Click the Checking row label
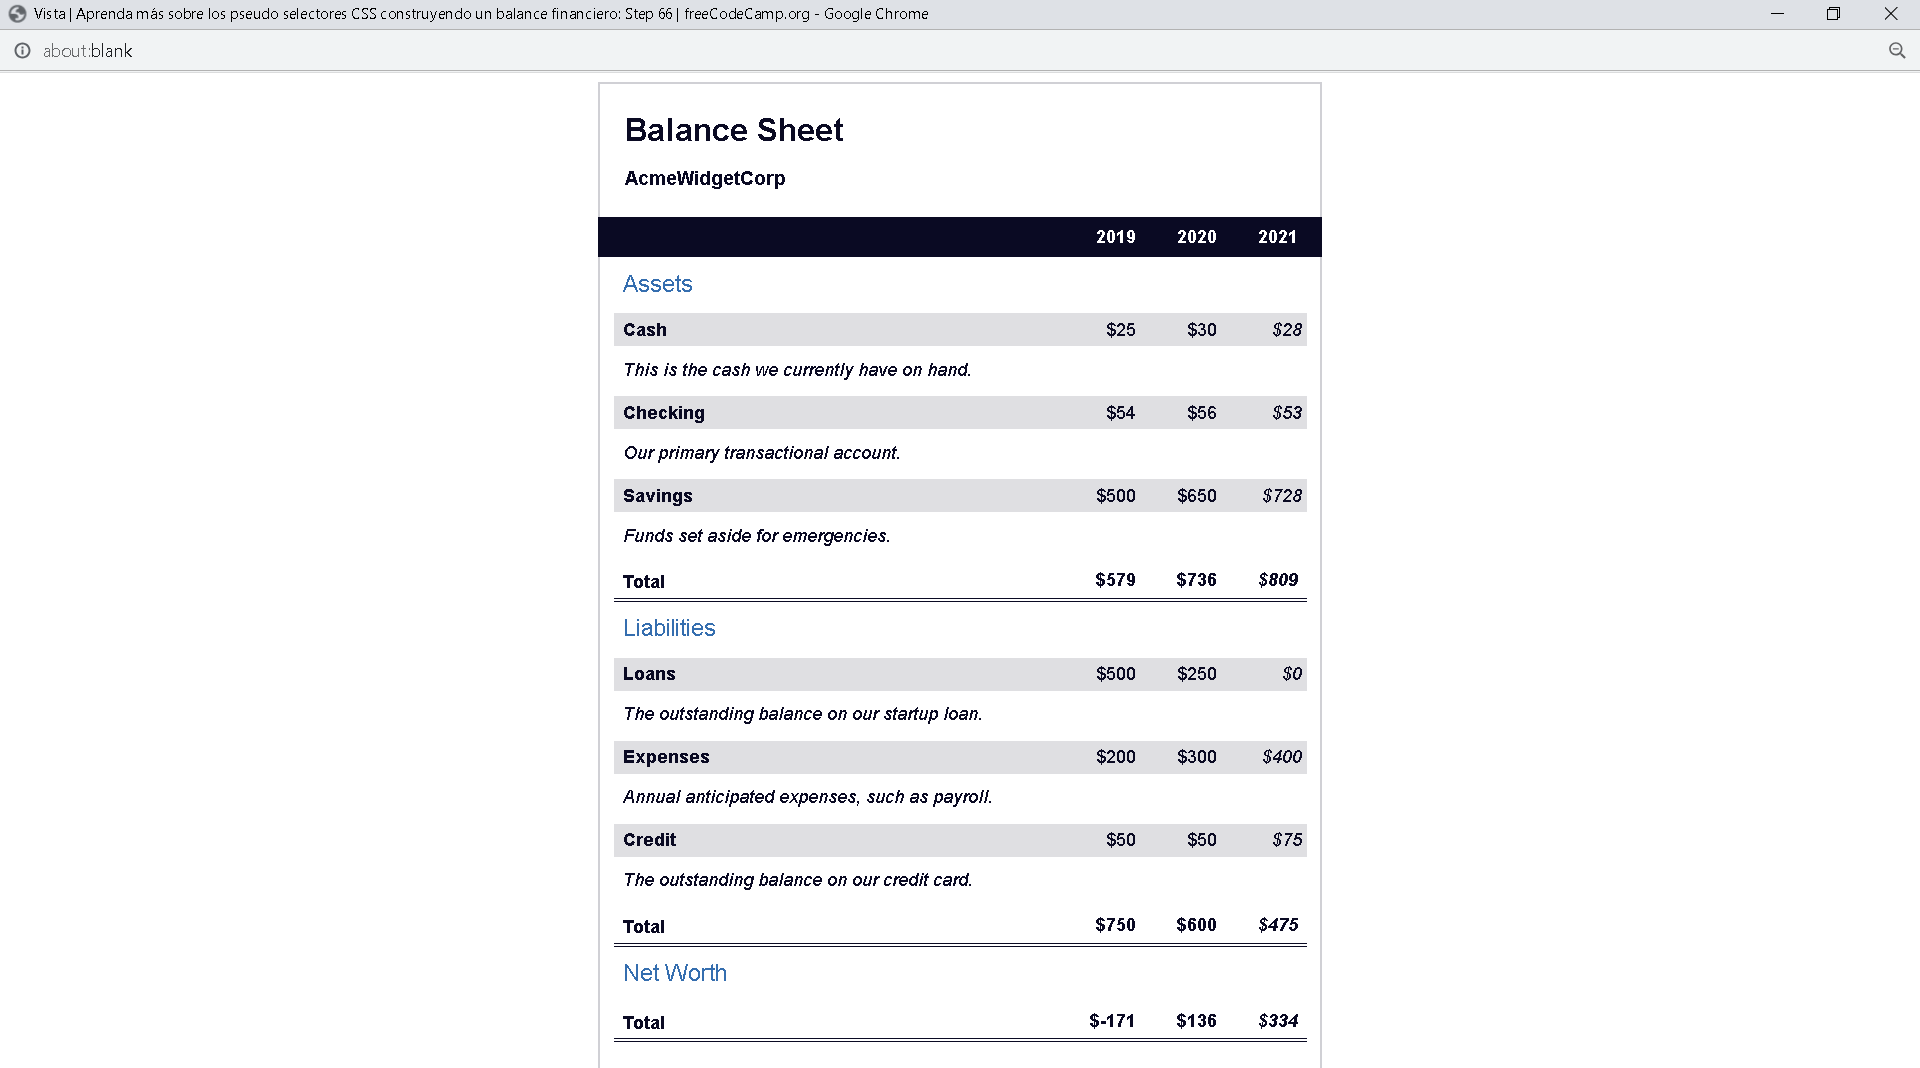 (663, 413)
